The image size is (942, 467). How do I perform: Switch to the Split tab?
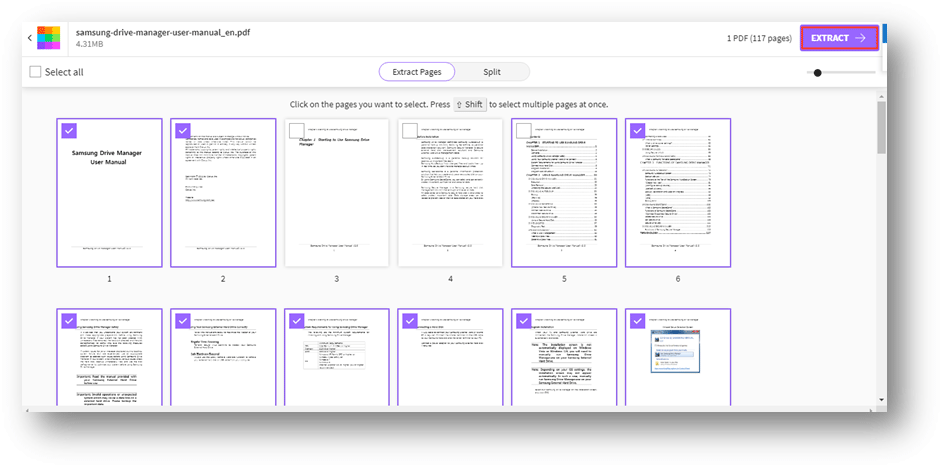492,72
